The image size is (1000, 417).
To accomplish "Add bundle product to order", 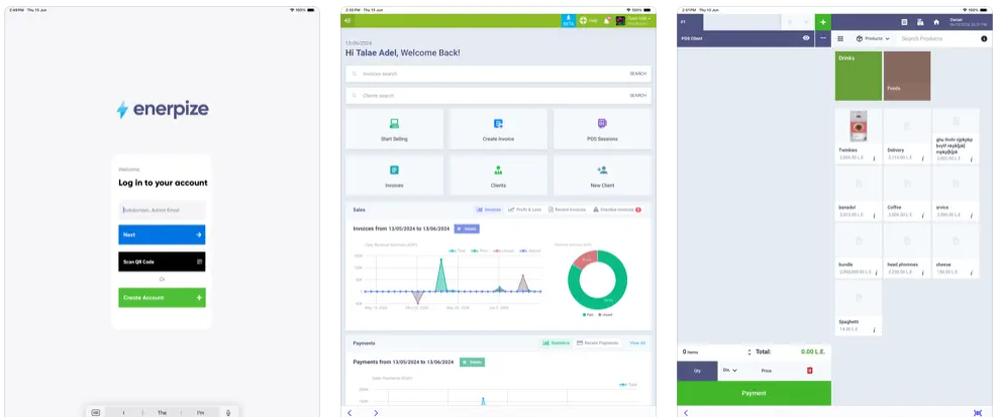I will (x=858, y=251).
